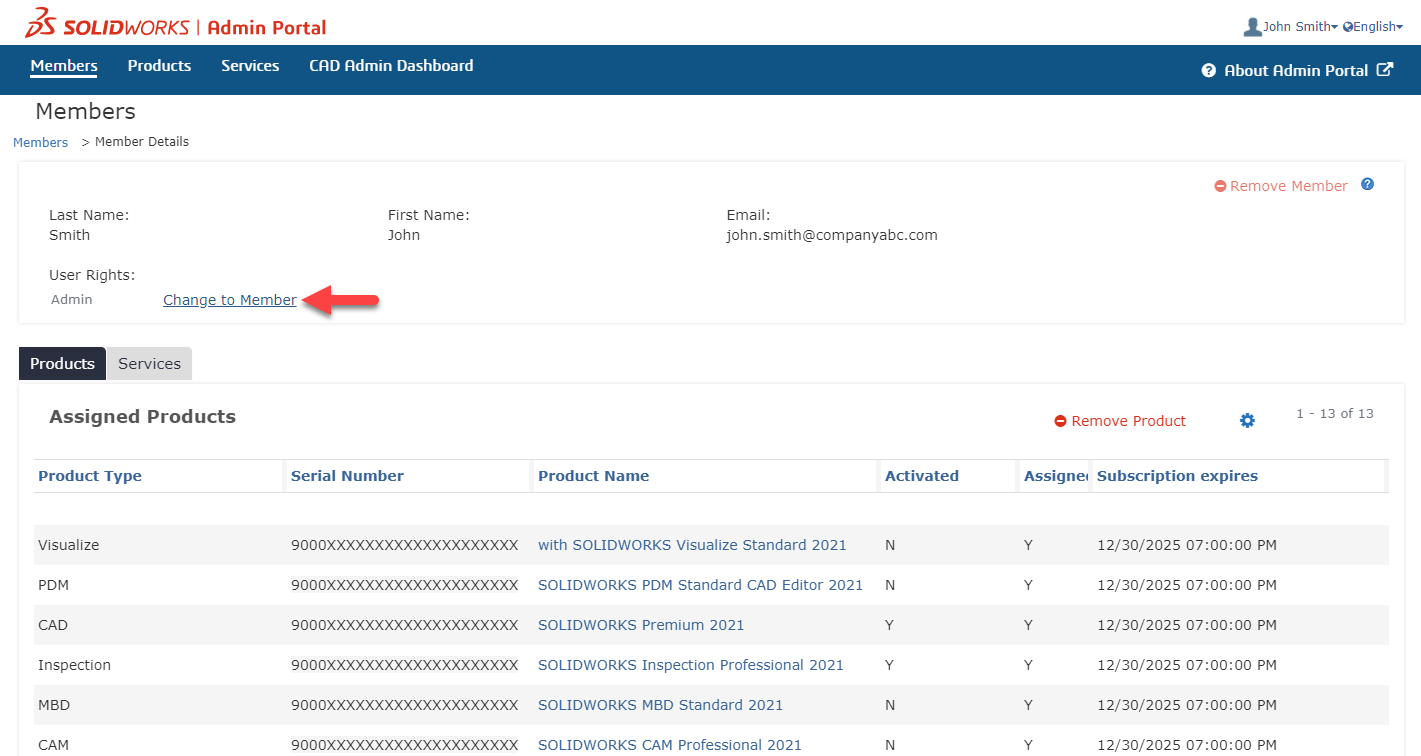This screenshot has width=1421, height=756.
Task: Click the user profile icon next to John Smith
Action: [1253, 26]
